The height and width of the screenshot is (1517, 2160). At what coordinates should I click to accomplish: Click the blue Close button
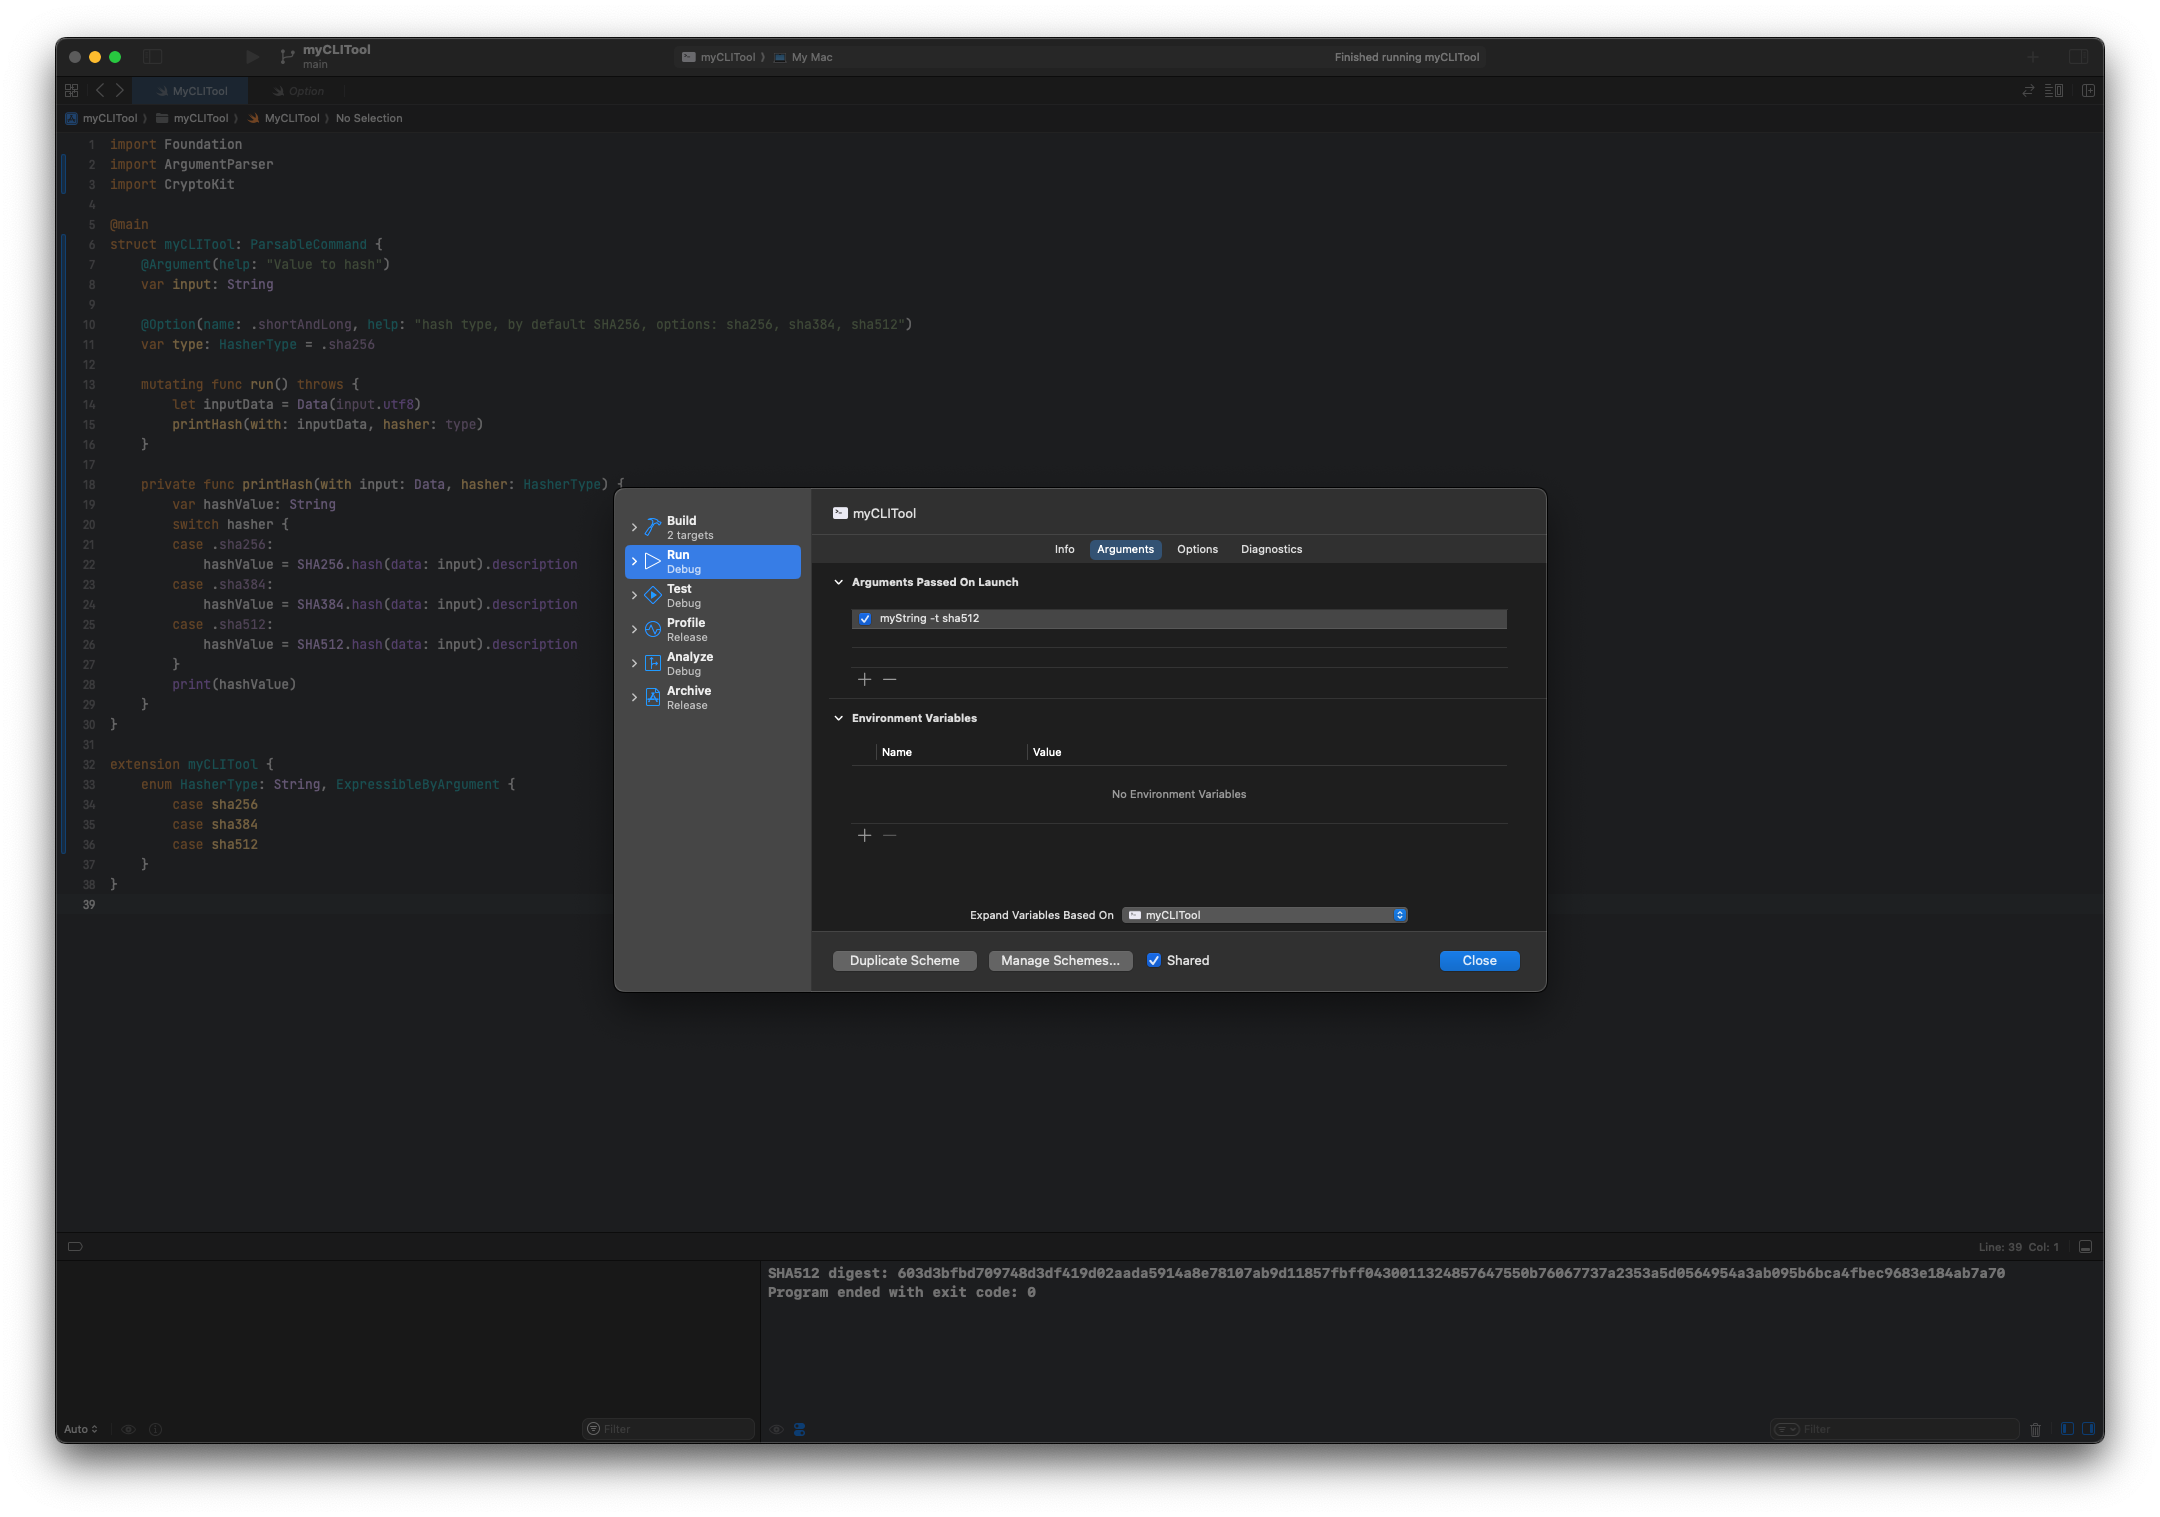(1479, 960)
